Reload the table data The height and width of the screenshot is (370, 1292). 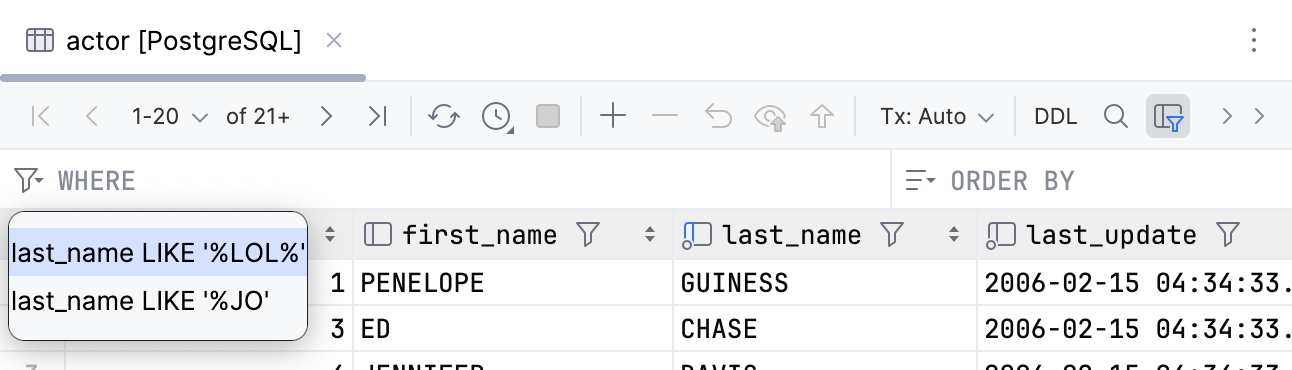(443, 116)
